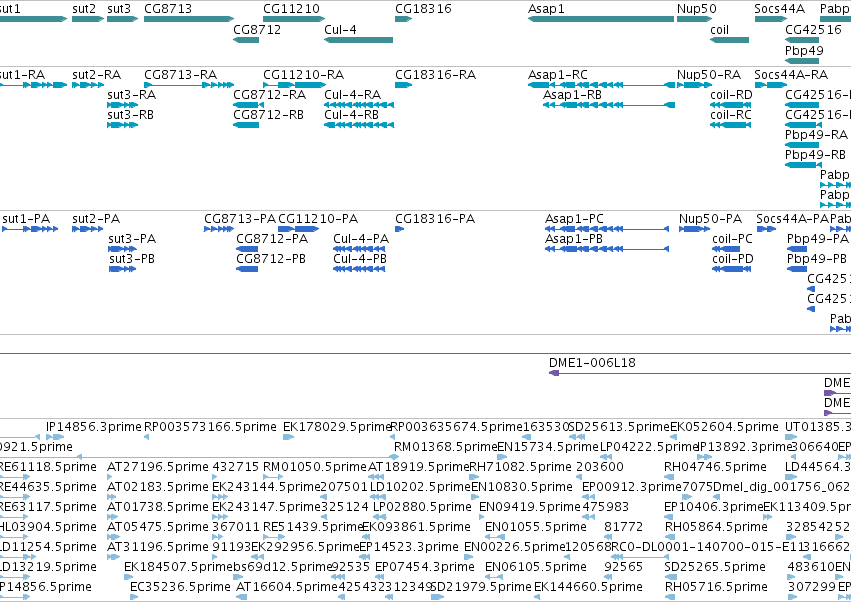Click the sut2-RA transcript
851x602 pixels.
[87, 85]
